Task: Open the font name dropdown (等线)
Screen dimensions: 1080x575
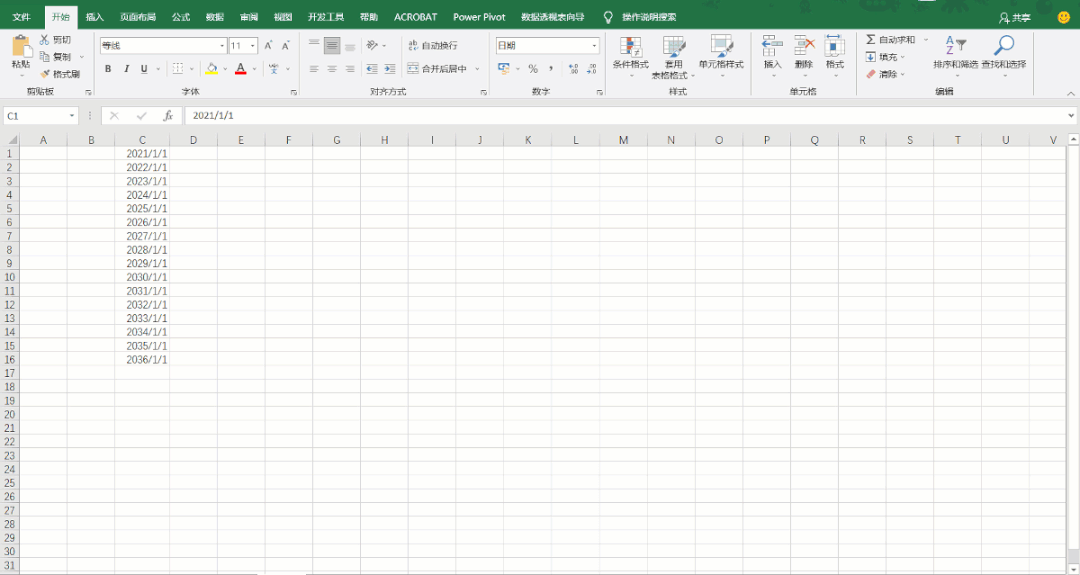Action: pyautogui.click(x=222, y=46)
